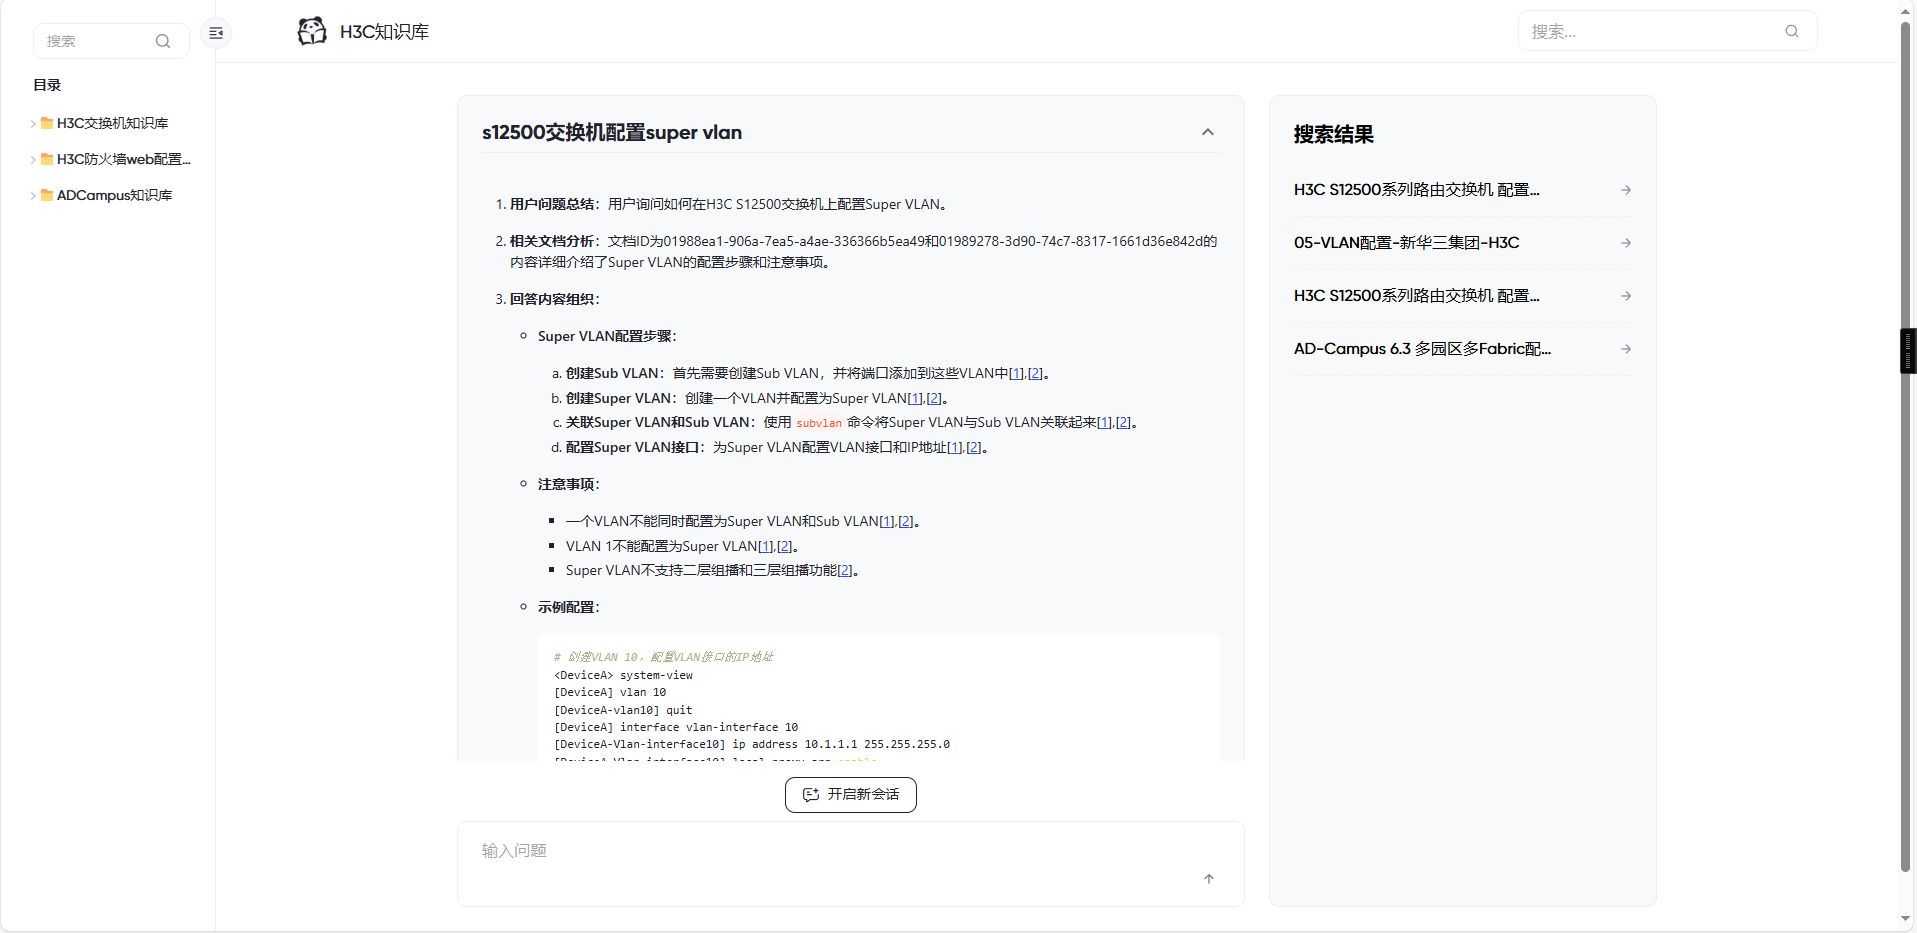
Task: Click the 注意事项 bullet text
Action: point(568,485)
